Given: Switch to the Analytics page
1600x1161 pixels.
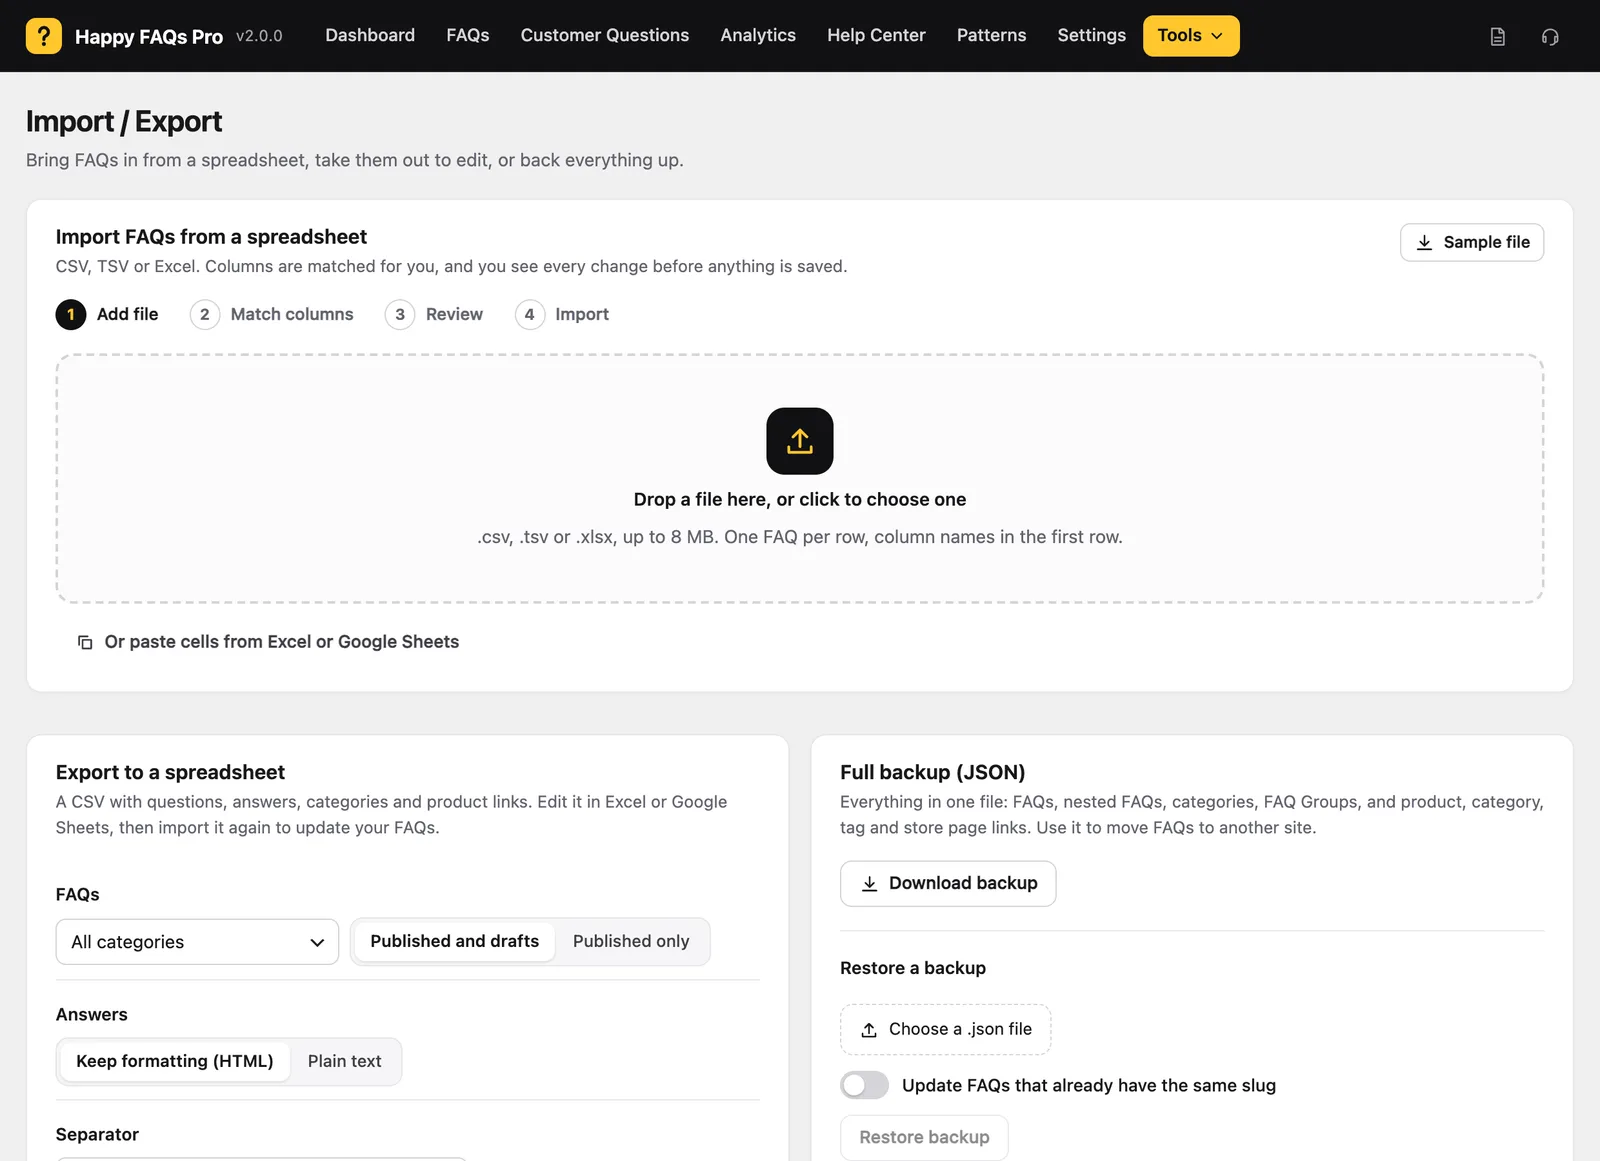Looking at the screenshot, I should [x=758, y=35].
